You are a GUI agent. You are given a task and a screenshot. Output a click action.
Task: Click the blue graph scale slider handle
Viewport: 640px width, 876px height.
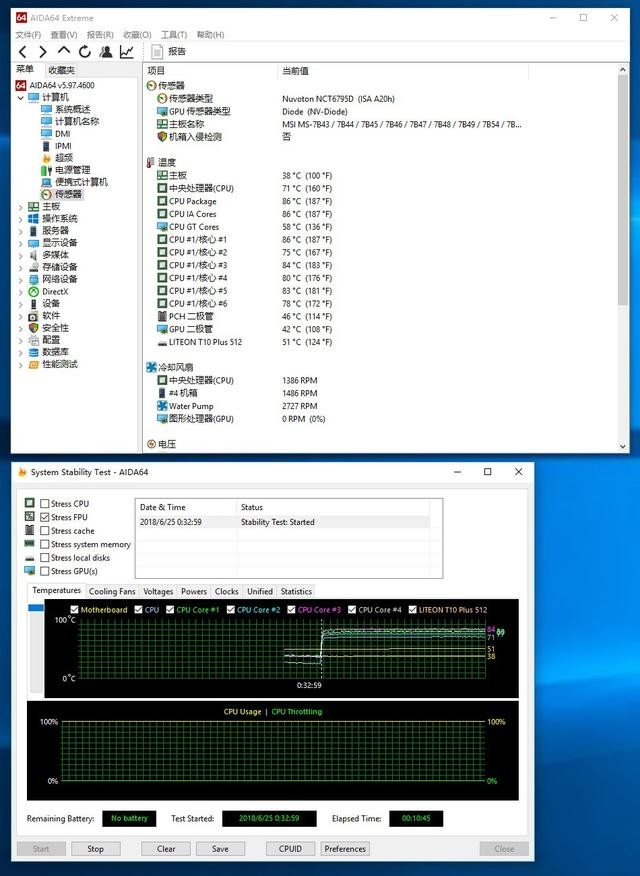pyautogui.click(x=36, y=608)
